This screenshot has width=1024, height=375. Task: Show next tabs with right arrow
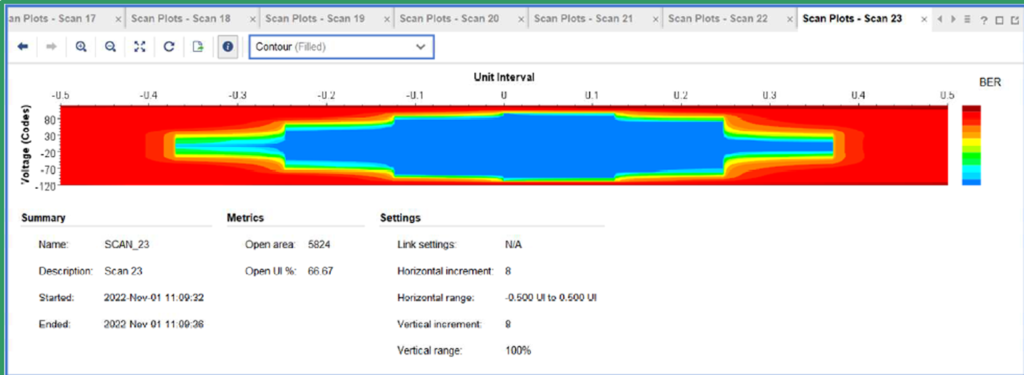tap(953, 20)
